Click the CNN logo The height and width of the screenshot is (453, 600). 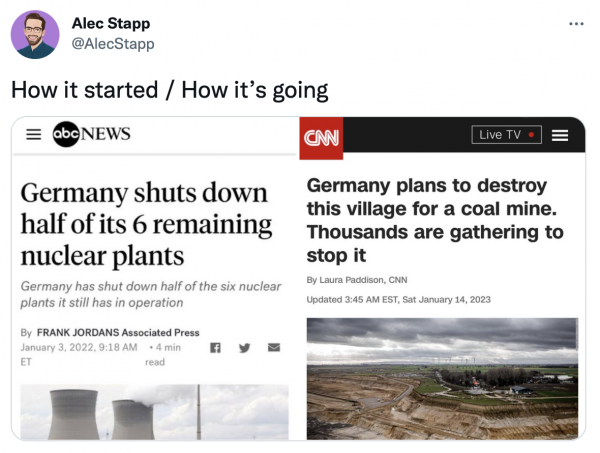322,138
